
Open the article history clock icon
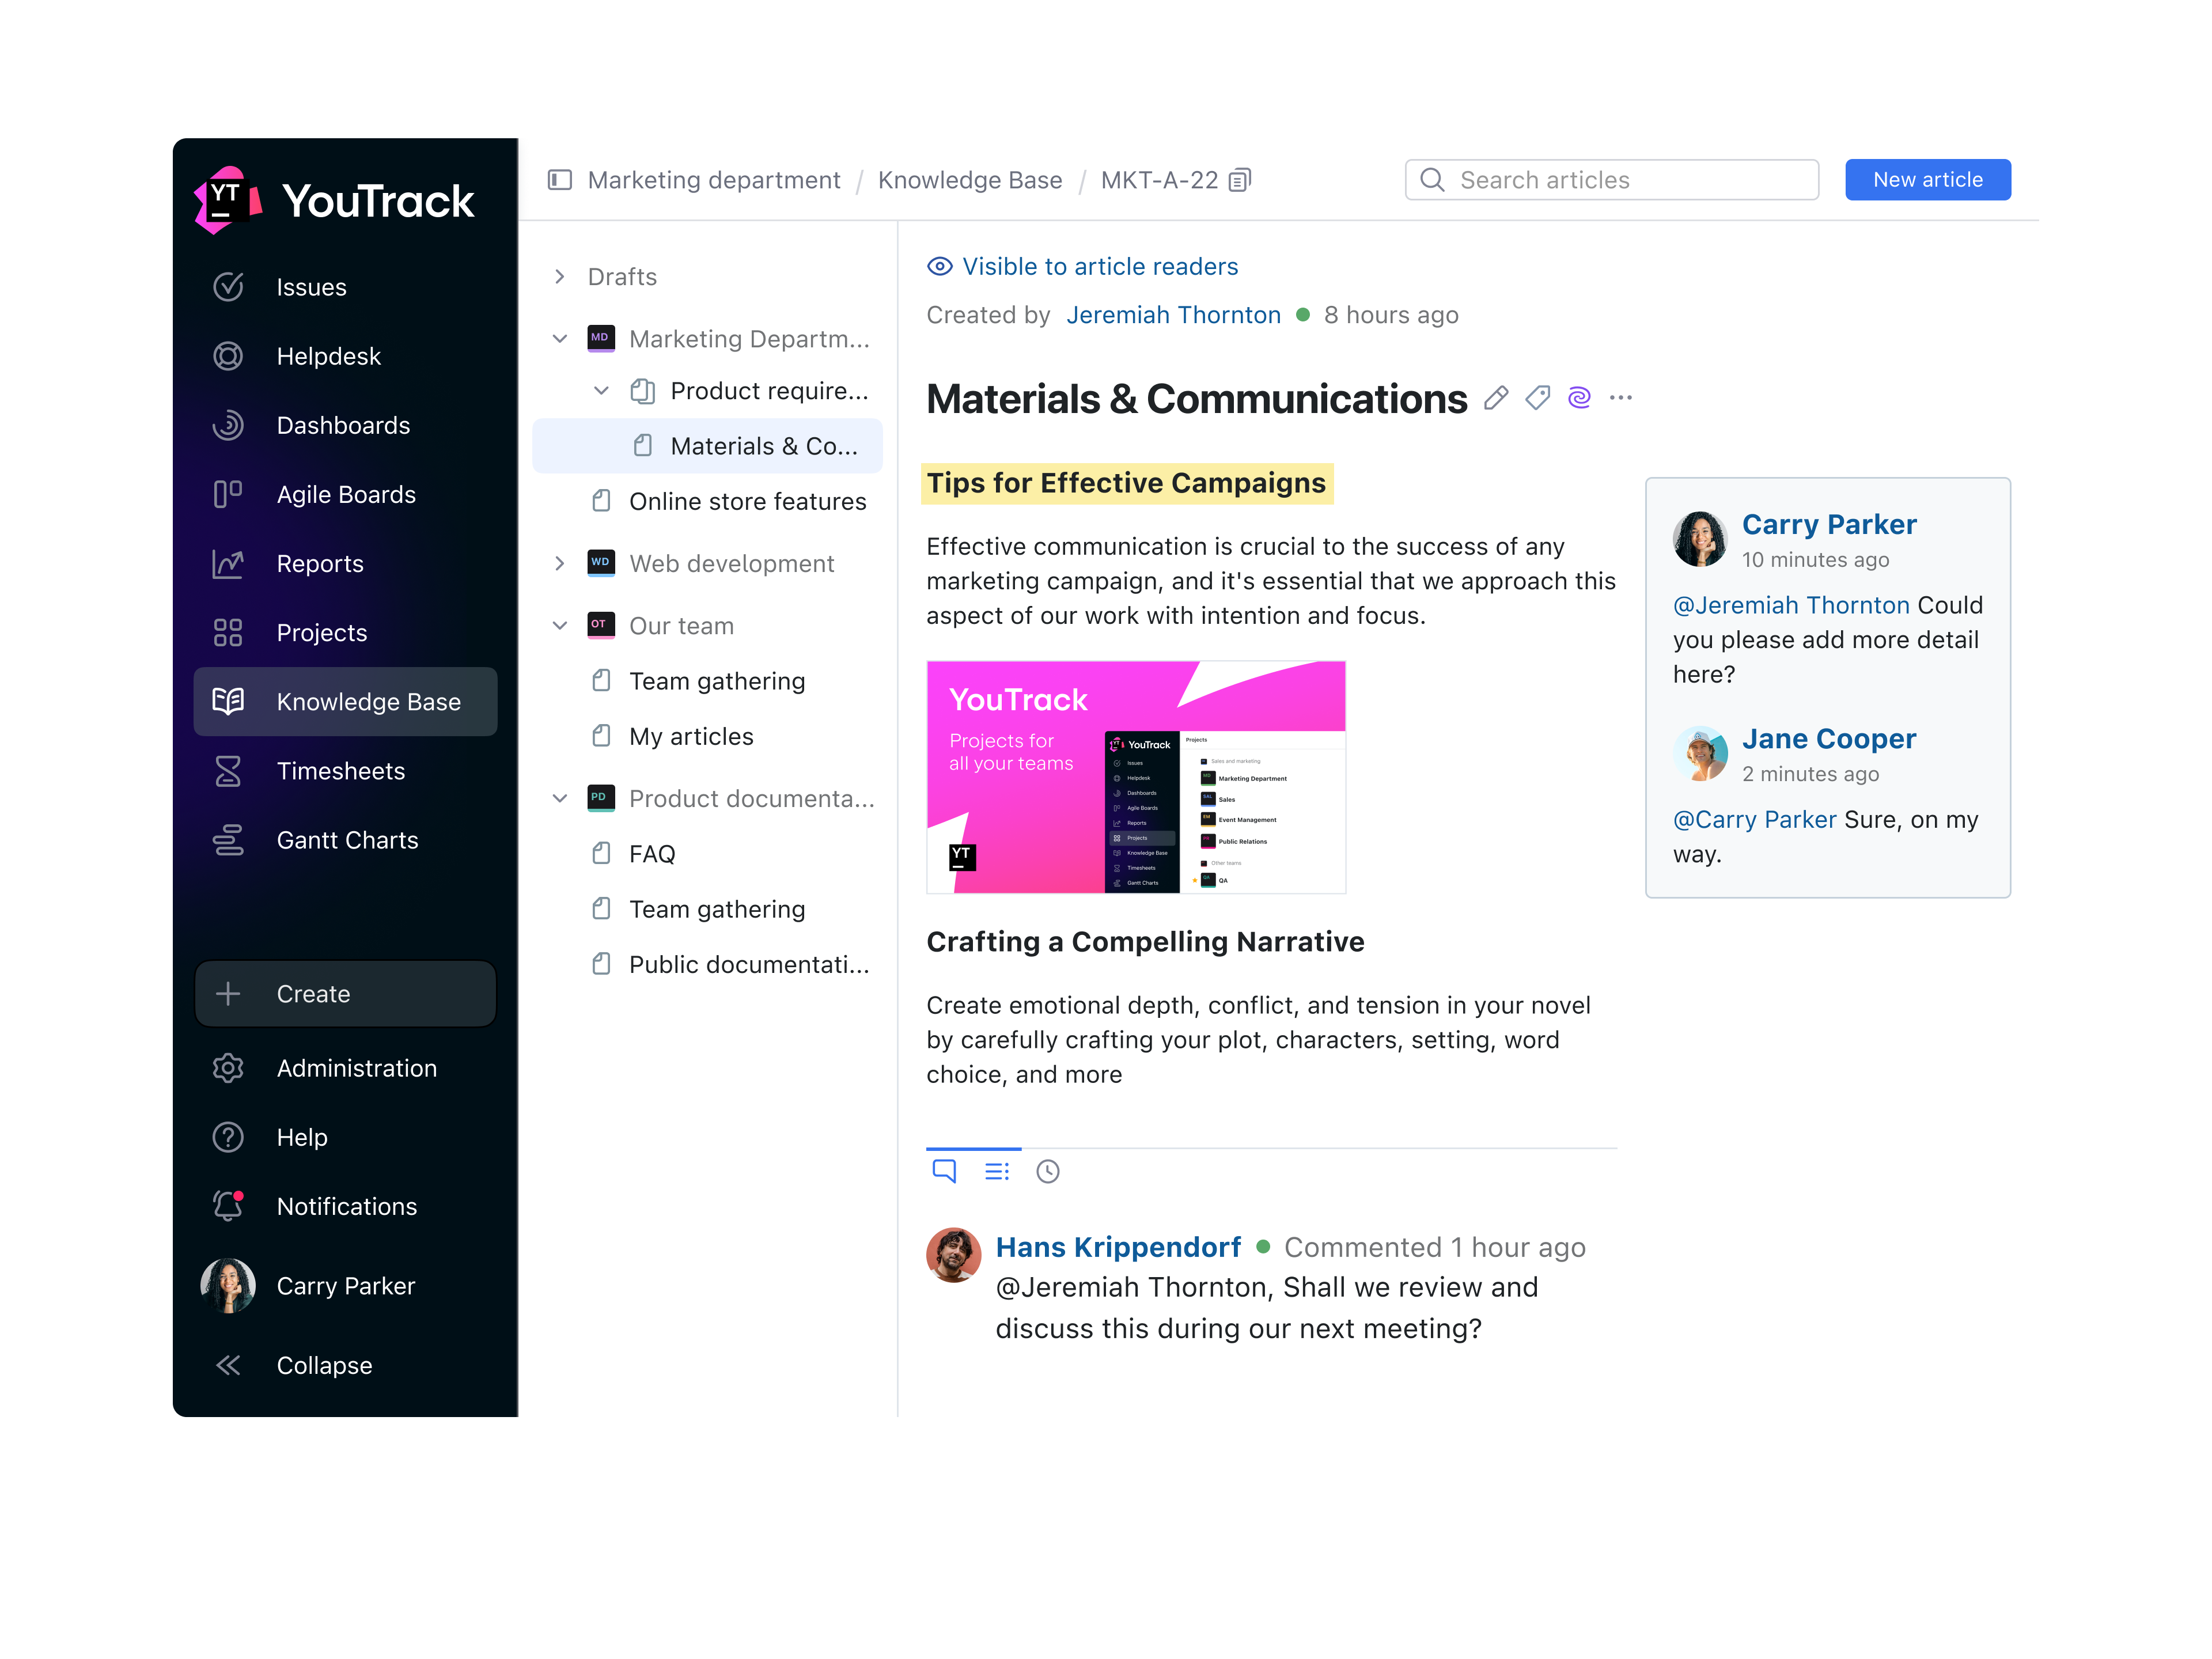click(1048, 1171)
